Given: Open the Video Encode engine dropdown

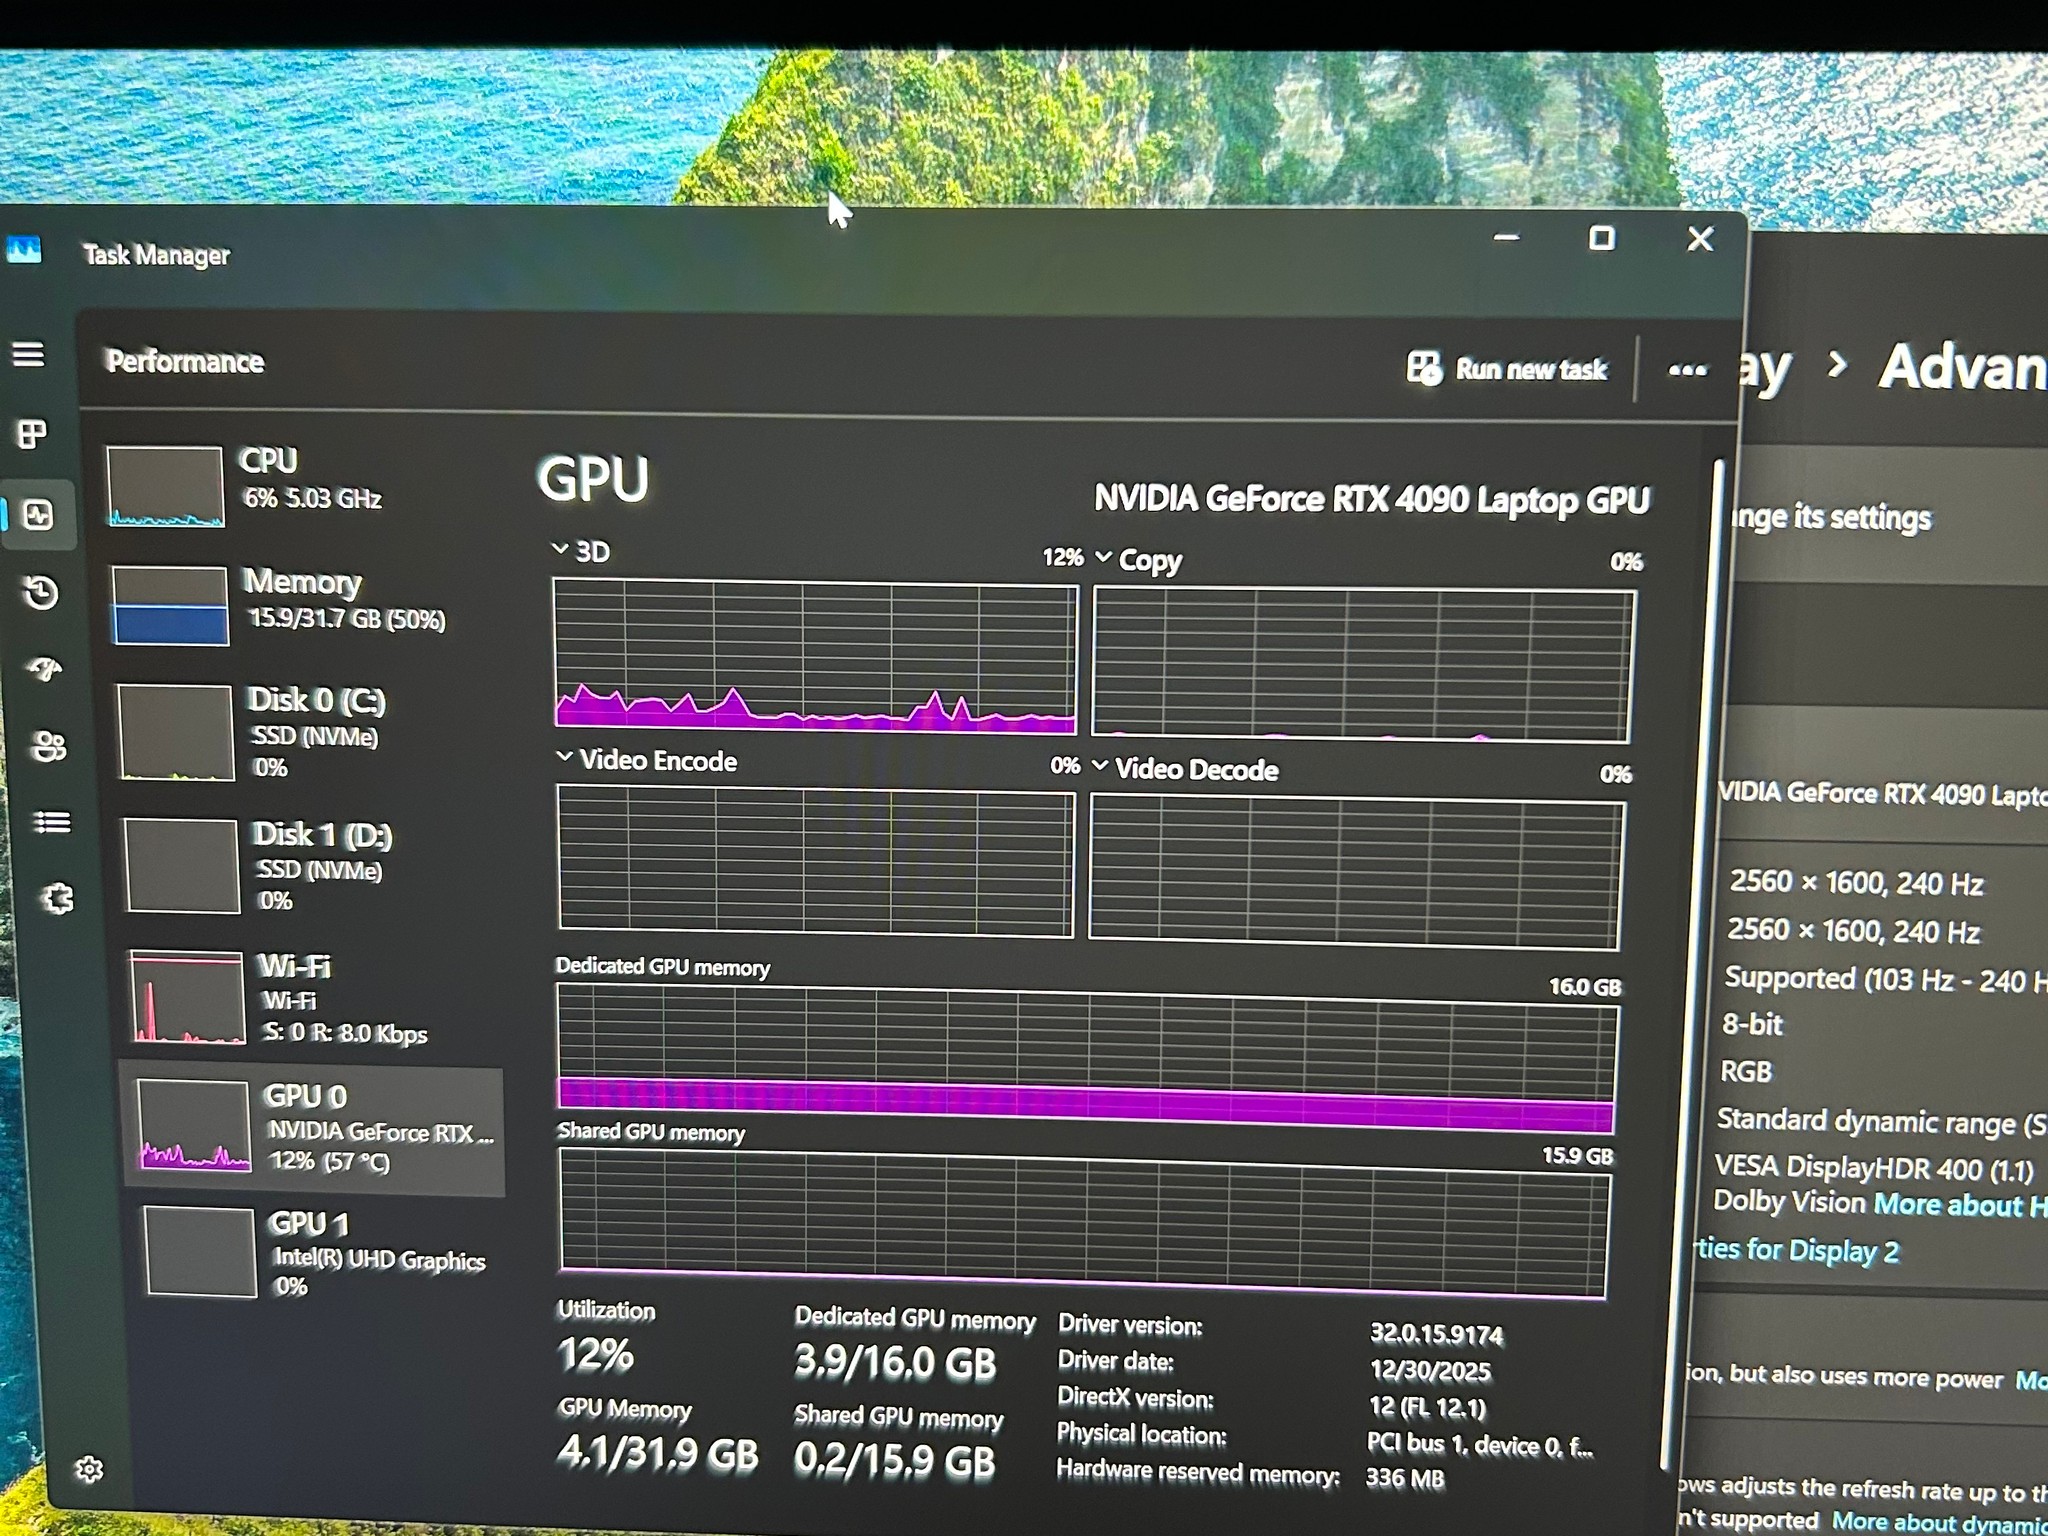Looking at the screenshot, I should tap(646, 761).
